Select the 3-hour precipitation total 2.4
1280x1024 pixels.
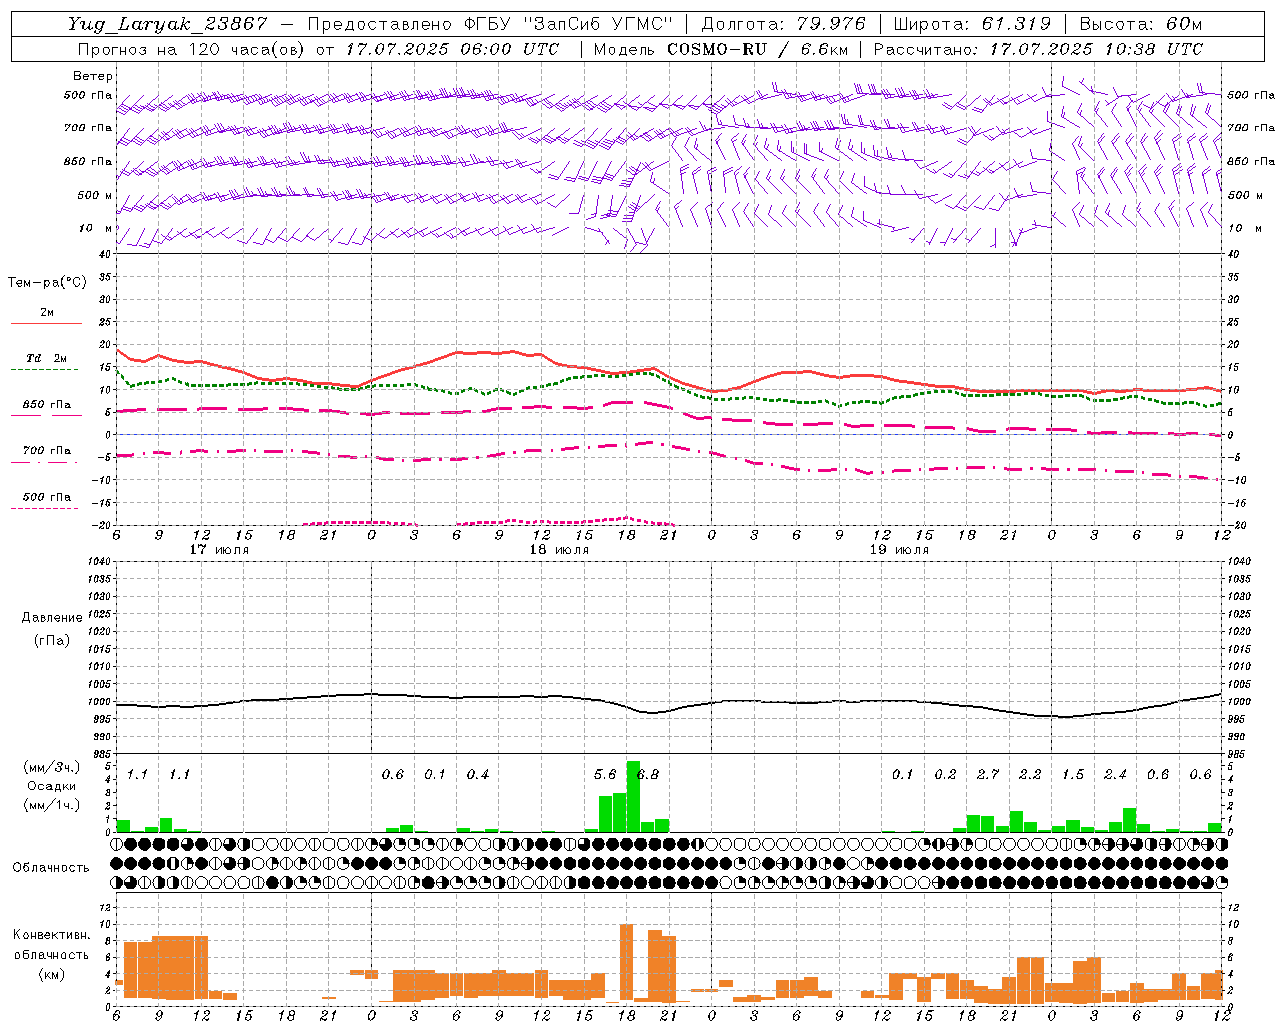tap(1115, 774)
